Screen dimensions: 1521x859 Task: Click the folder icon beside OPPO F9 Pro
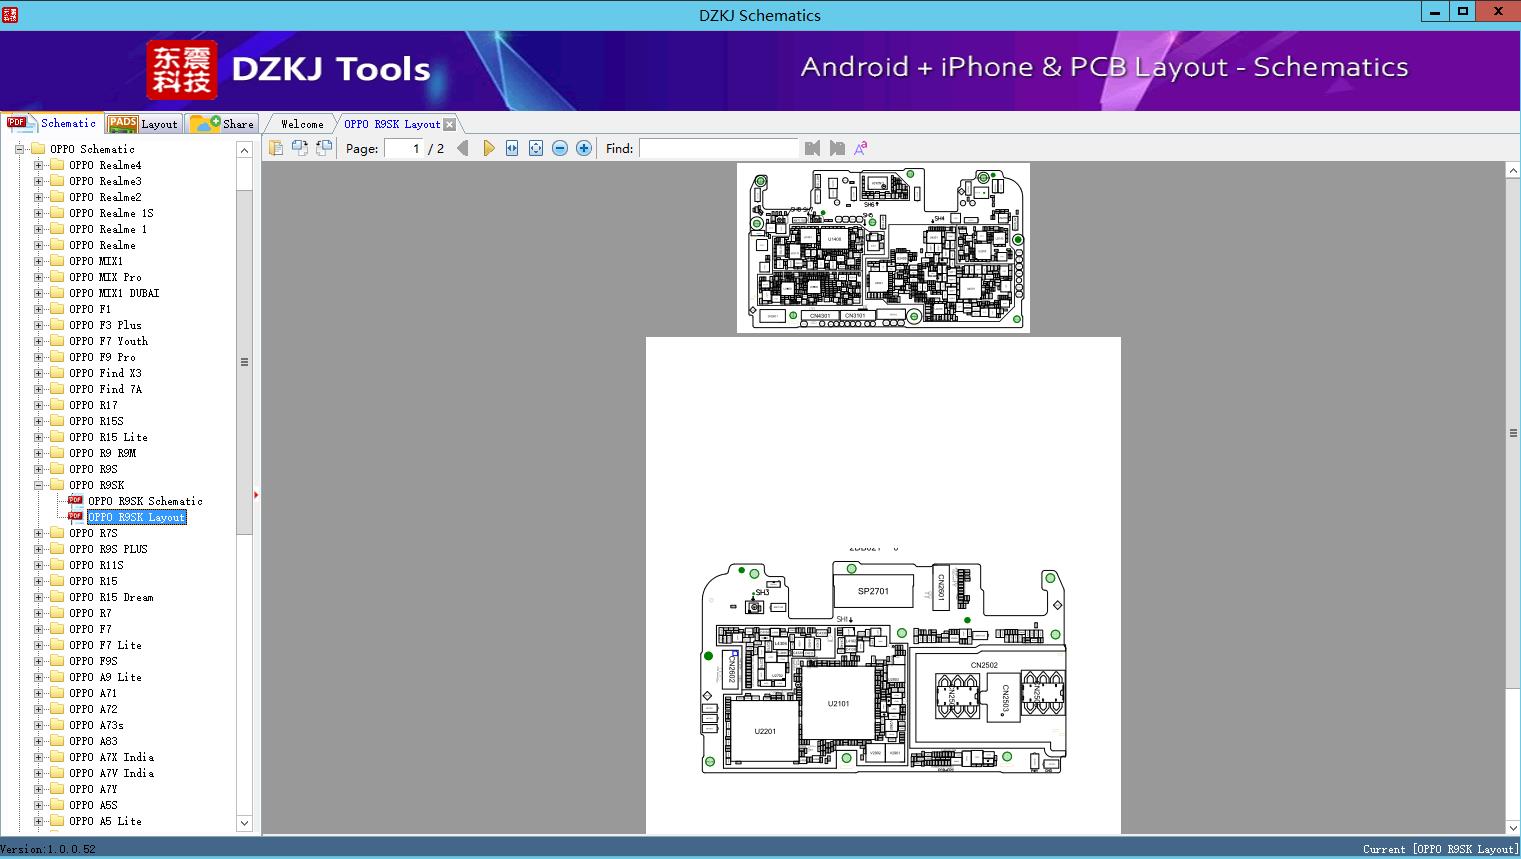57,357
